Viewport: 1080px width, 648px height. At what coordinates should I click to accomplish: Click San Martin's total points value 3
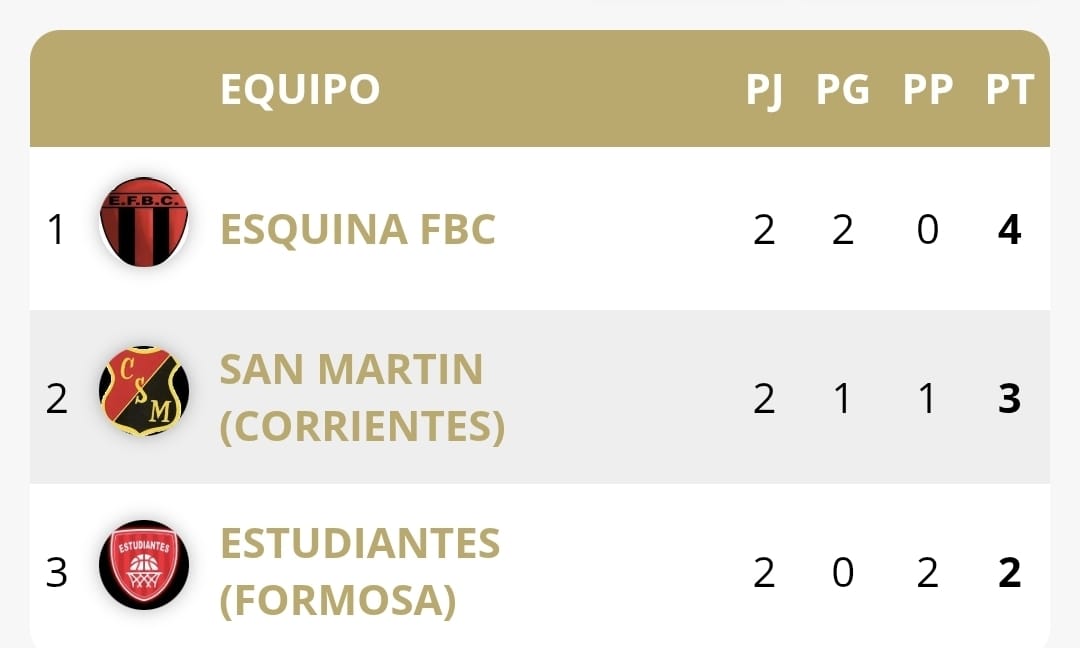point(1010,399)
